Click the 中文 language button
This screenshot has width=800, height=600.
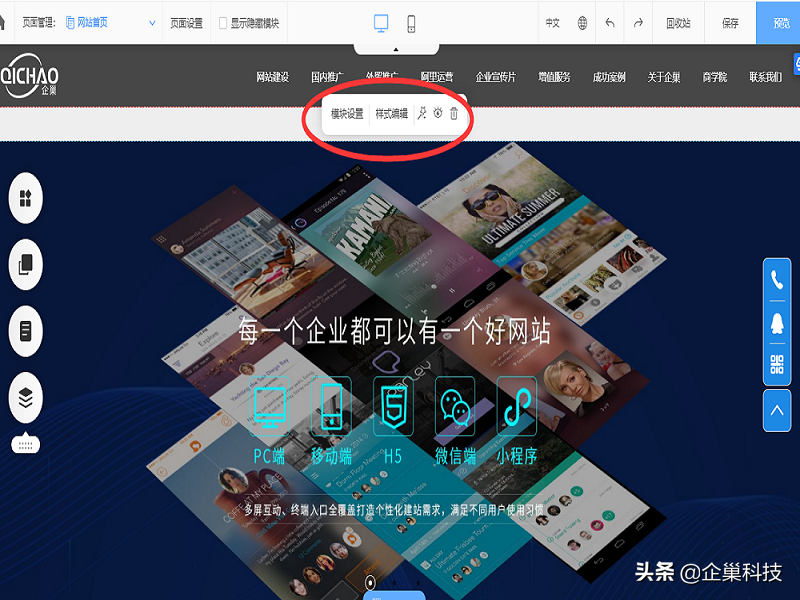point(553,23)
